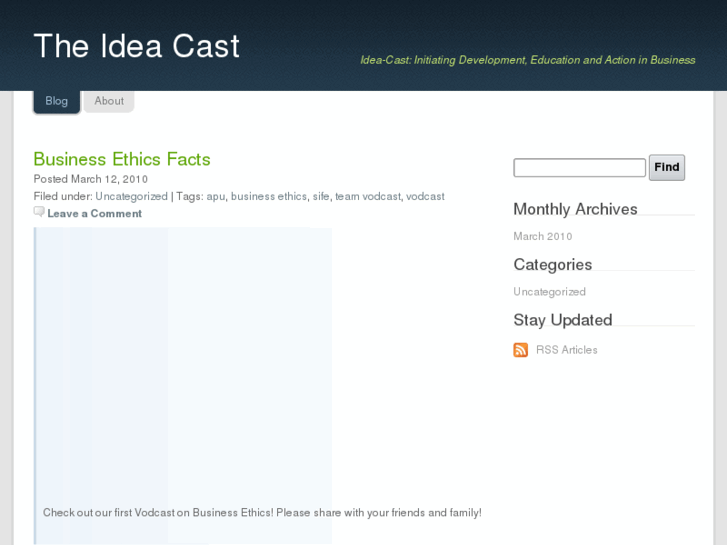Select the vodcast tag link
This screenshot has width=727, height=545.
tap(425, 197)
